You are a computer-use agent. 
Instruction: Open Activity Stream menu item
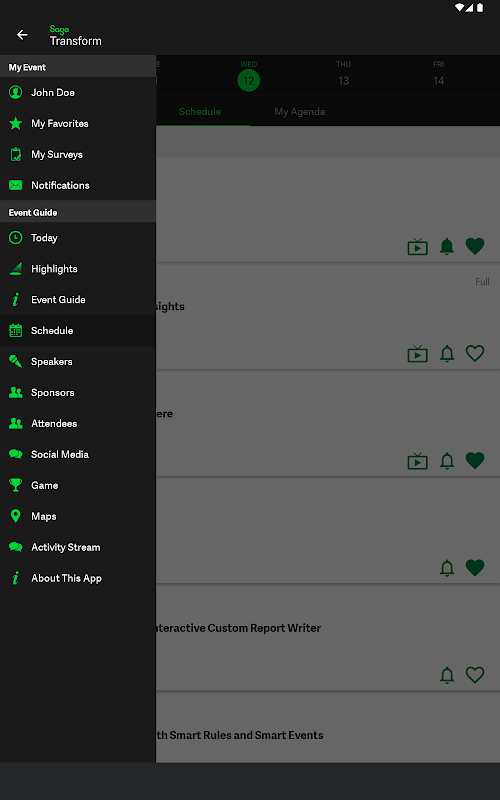[78, 547]
